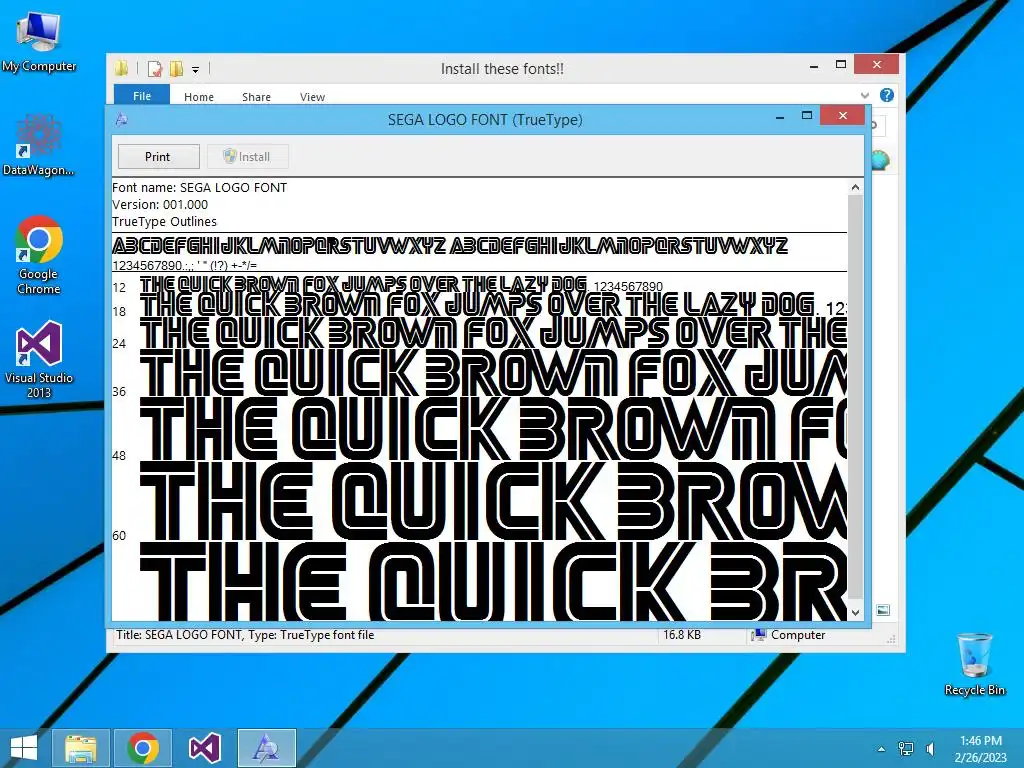This screenshot has width=1024, height=768.
Task: Click Explorer large icons view toggle
Action: [x=883, y=611]
